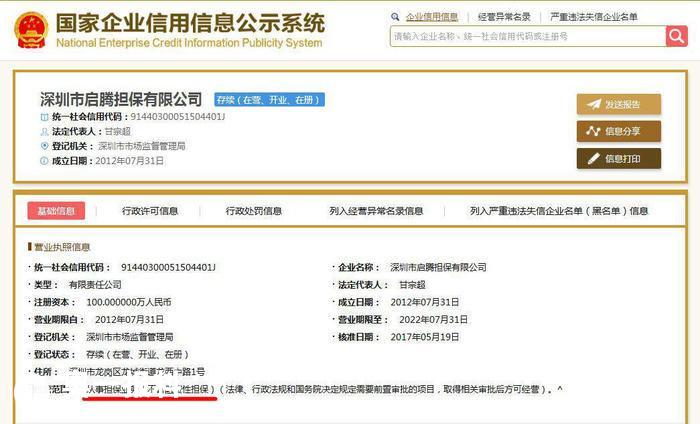Click the red magnifier search button
Viewport: 700px width, 424px height.
pos(677,36)
